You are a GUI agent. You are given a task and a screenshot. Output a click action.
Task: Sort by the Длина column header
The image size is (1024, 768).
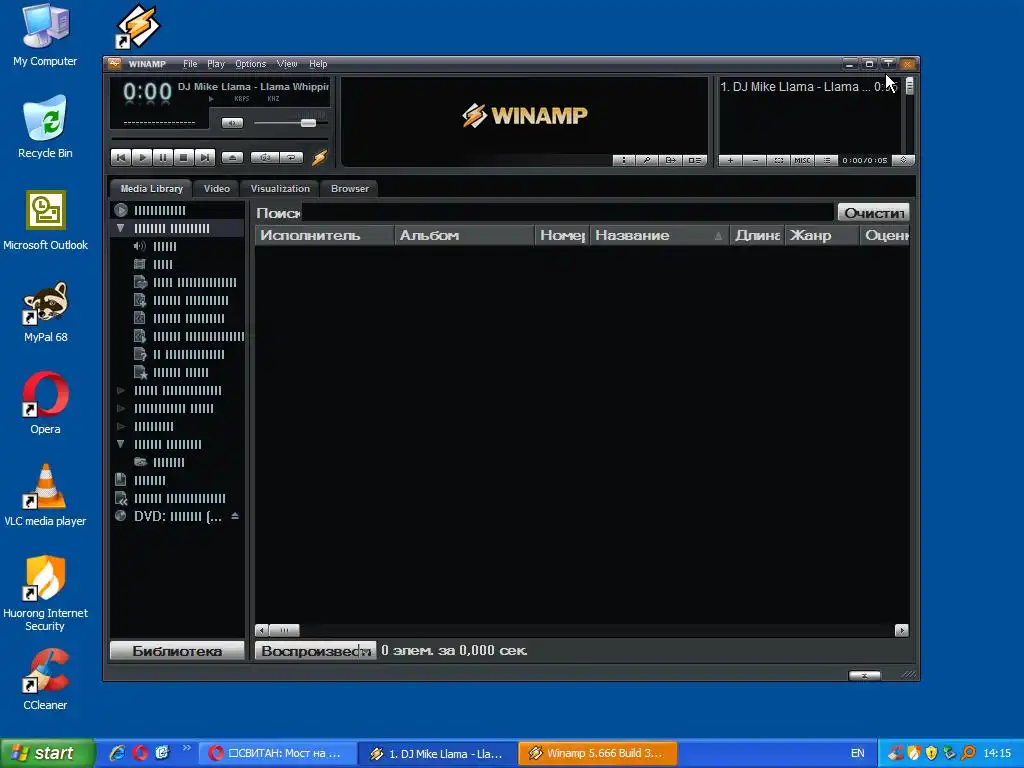click(x=757, y=235)
